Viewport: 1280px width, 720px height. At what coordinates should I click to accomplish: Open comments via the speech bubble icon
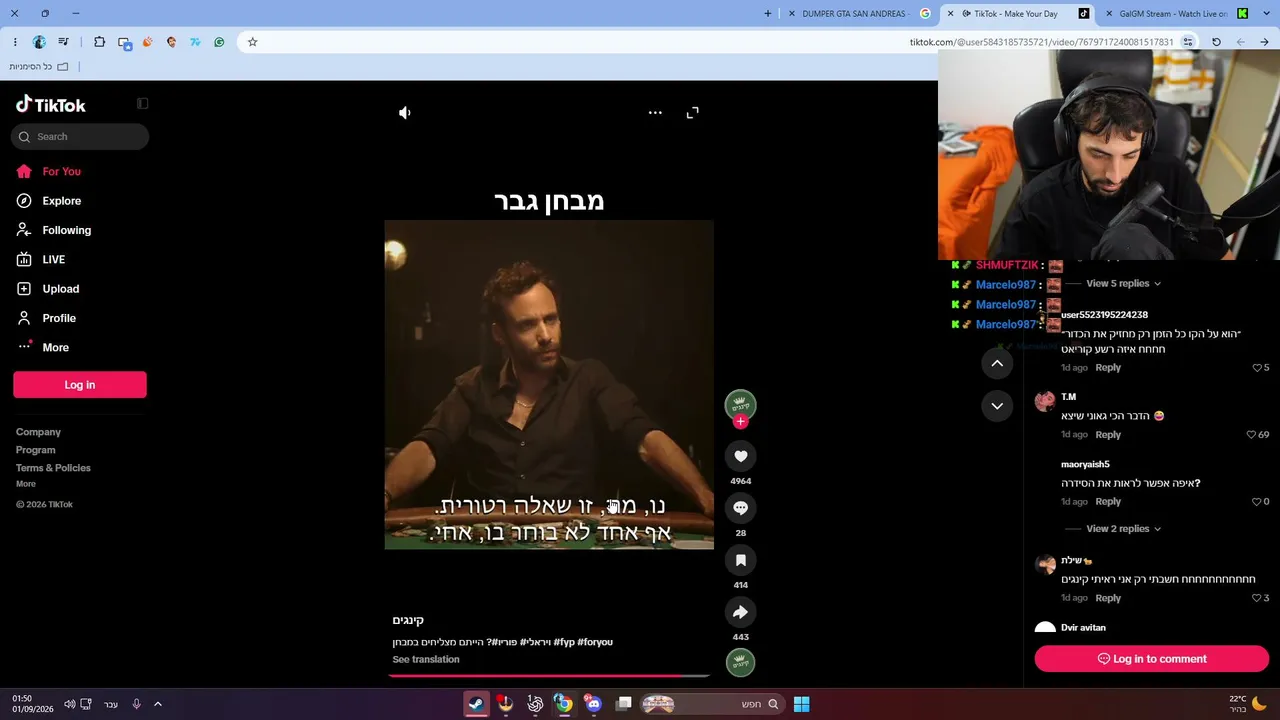741,508
